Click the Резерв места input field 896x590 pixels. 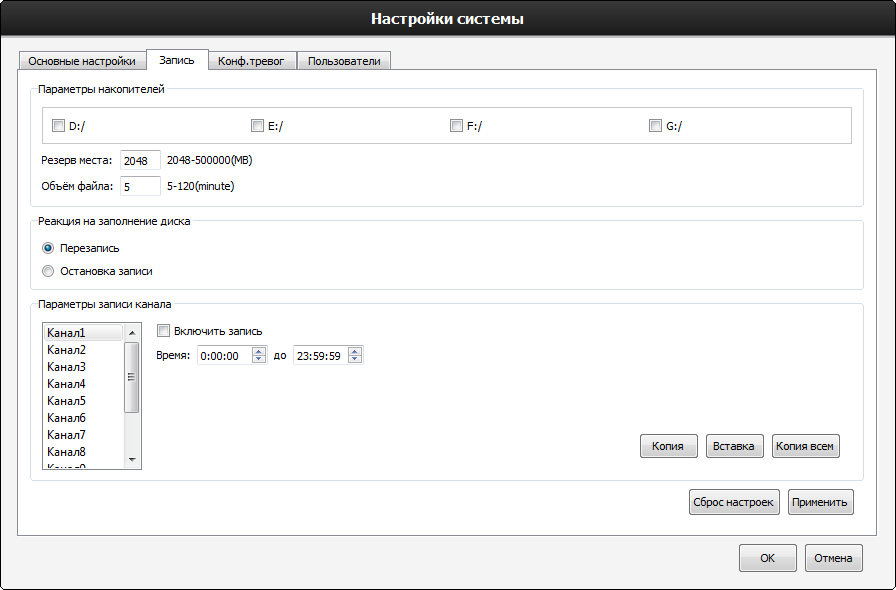[x=140, y=161]
